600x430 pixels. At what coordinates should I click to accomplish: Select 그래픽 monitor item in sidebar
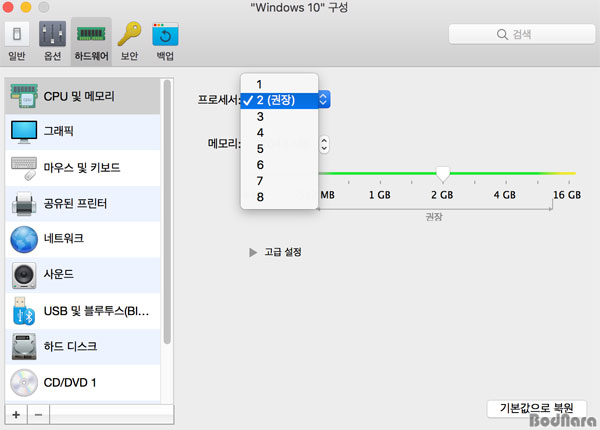[83, 132]
